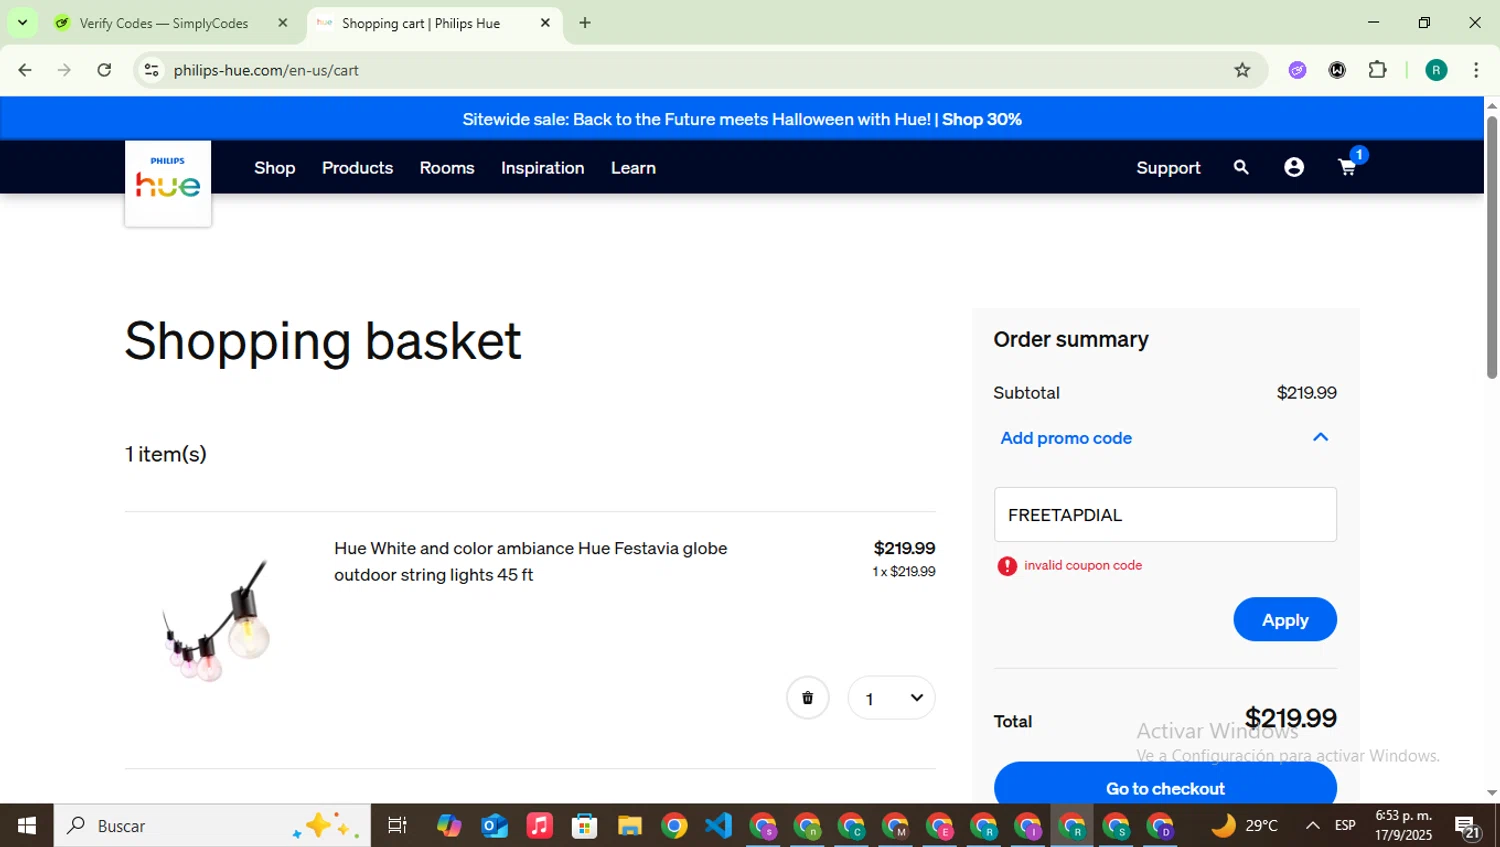Open the Shop menu
The width and height of the screenshot is (1500, 847).
(x=275, y=168)
